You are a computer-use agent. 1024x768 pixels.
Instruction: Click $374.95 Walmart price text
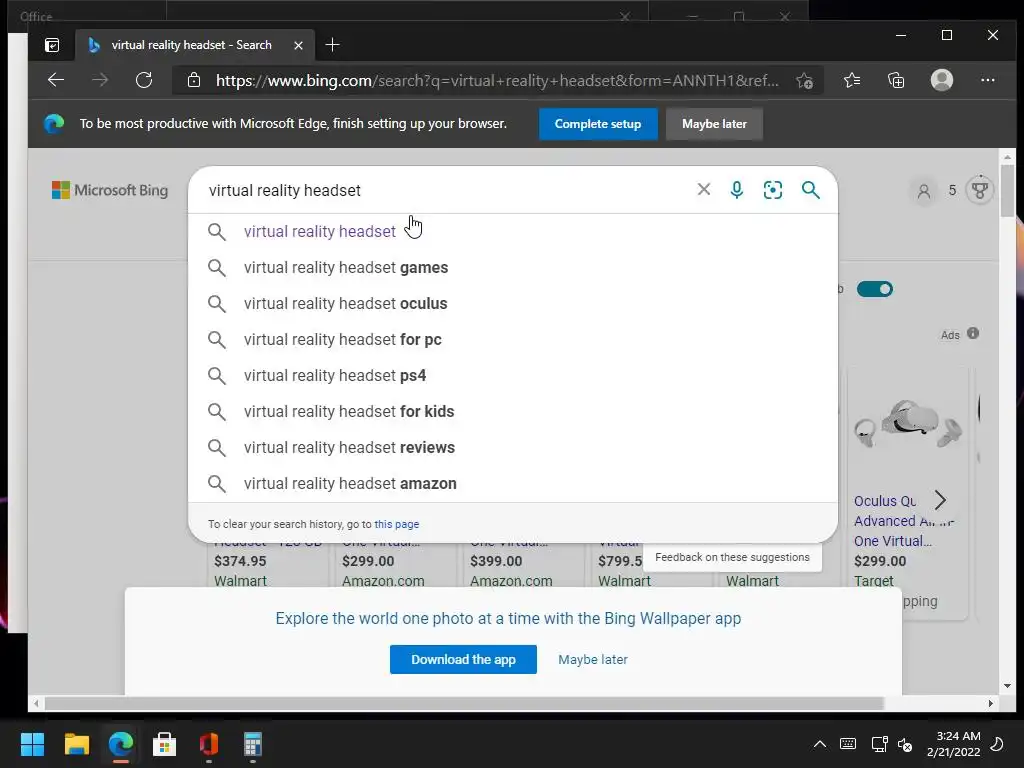coord(240,561)
